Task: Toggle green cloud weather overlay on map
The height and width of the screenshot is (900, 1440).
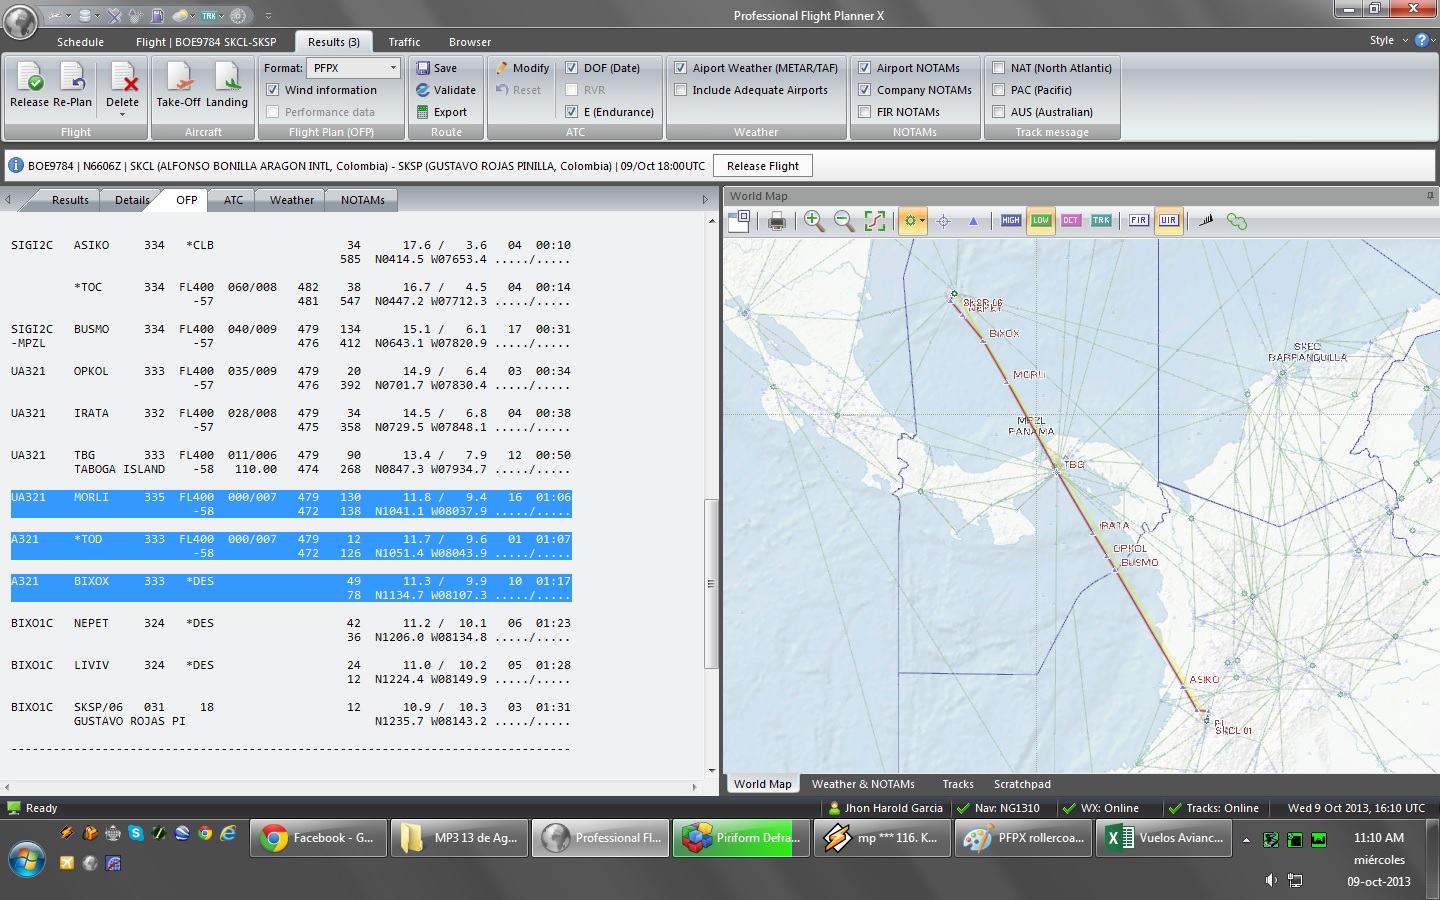Action: point(1237,221)
